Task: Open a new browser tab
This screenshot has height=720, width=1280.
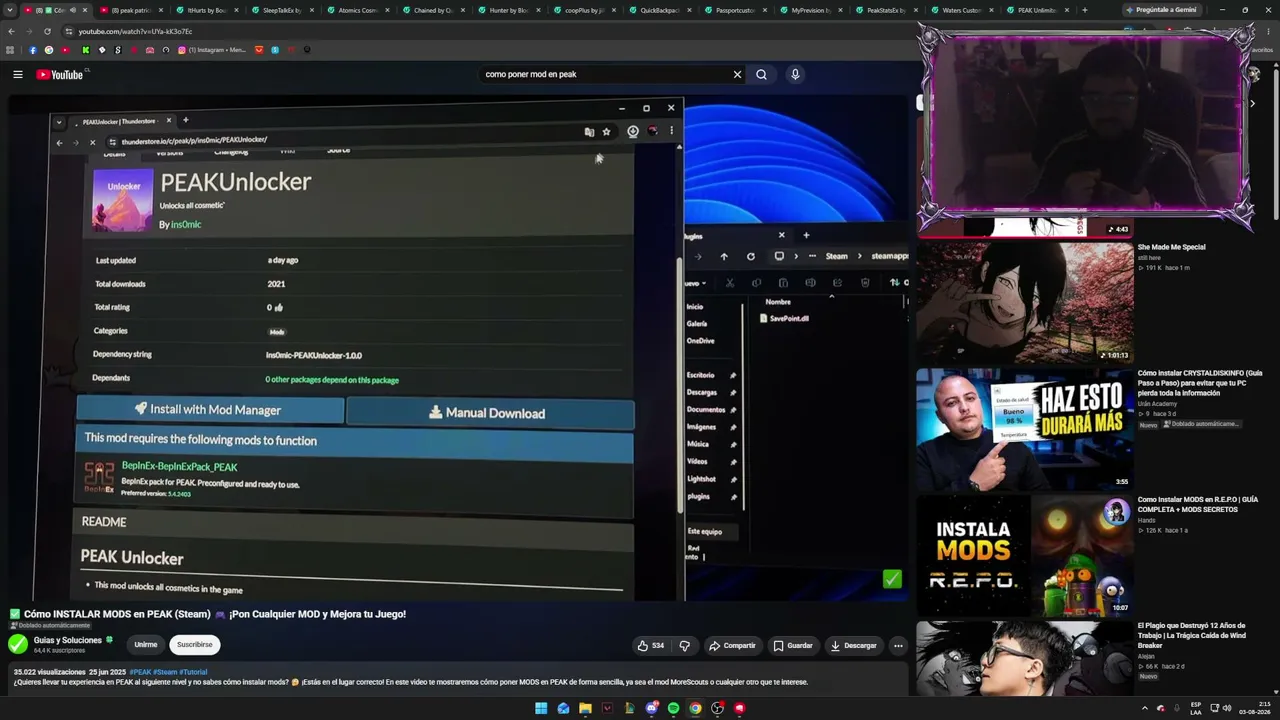Action: [1084, 10]
